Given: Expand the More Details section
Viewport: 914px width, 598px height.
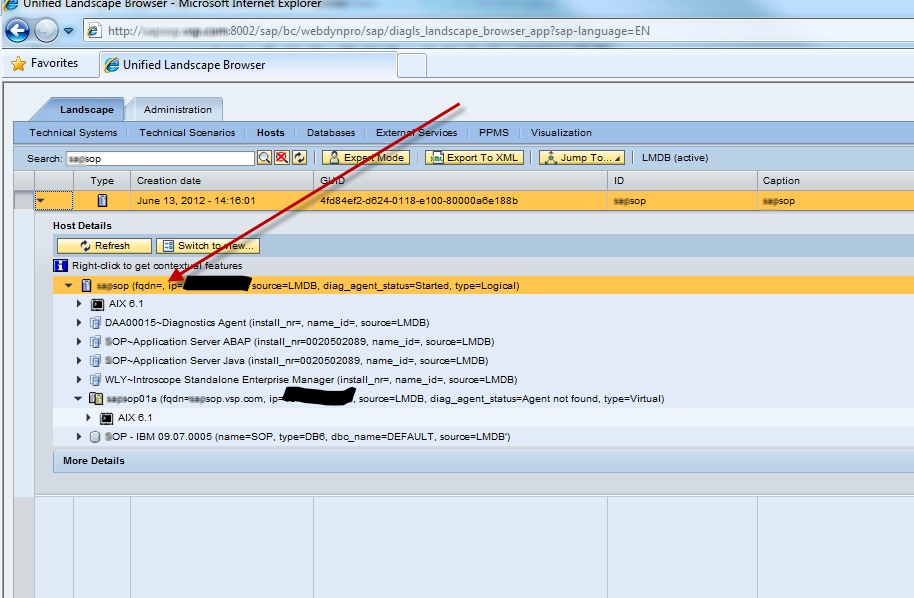Looking at the screenshot, I should point(93,461).
